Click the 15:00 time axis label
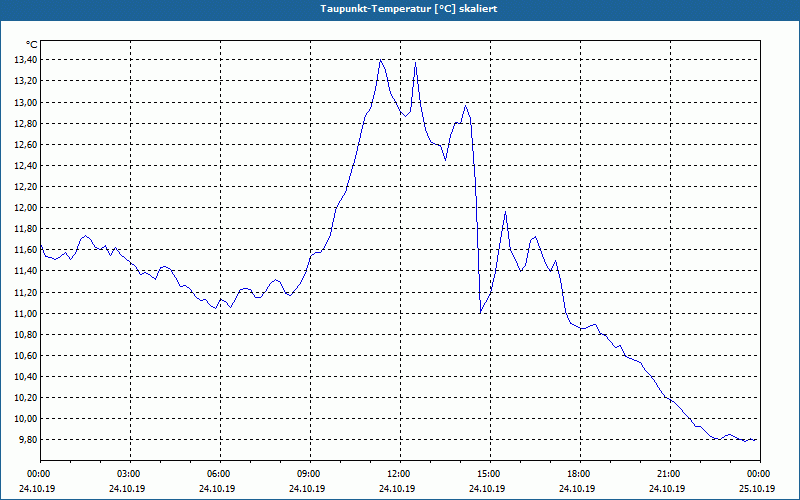Screen dimensions: 800x500 [487, 474]
